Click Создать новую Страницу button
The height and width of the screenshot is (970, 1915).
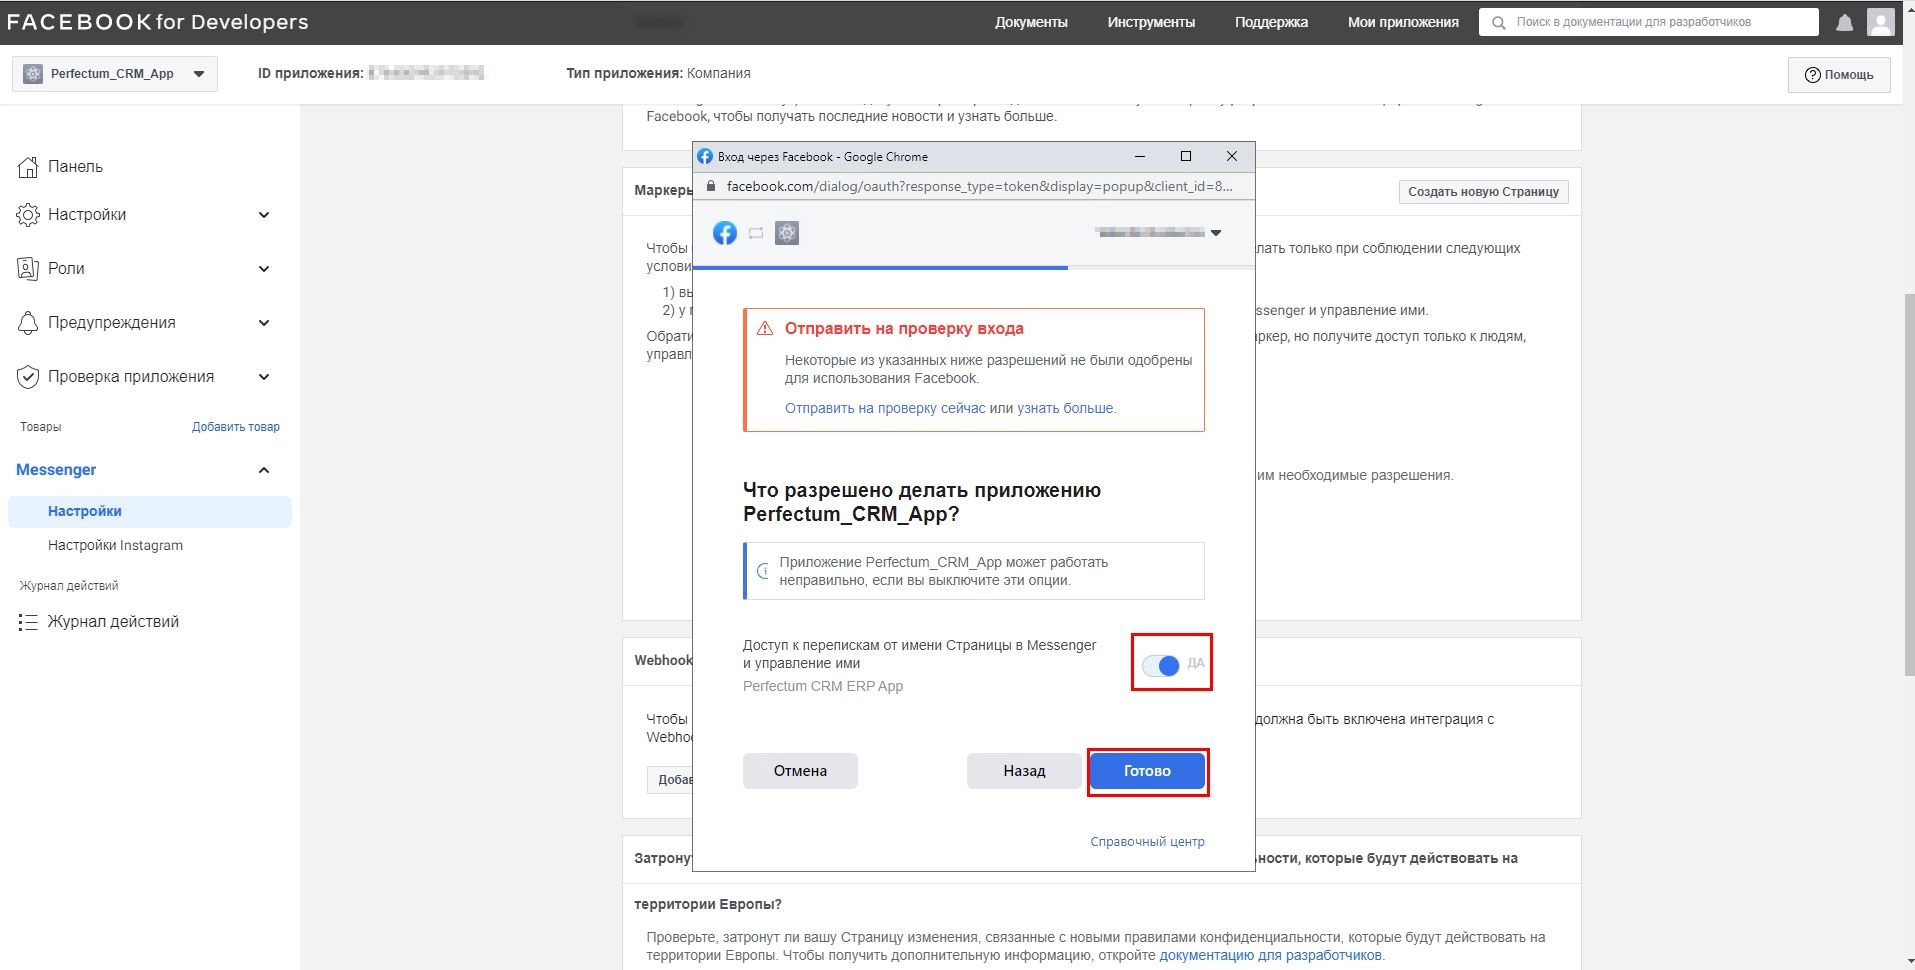pyautogui.click(x=1483, y=192)
